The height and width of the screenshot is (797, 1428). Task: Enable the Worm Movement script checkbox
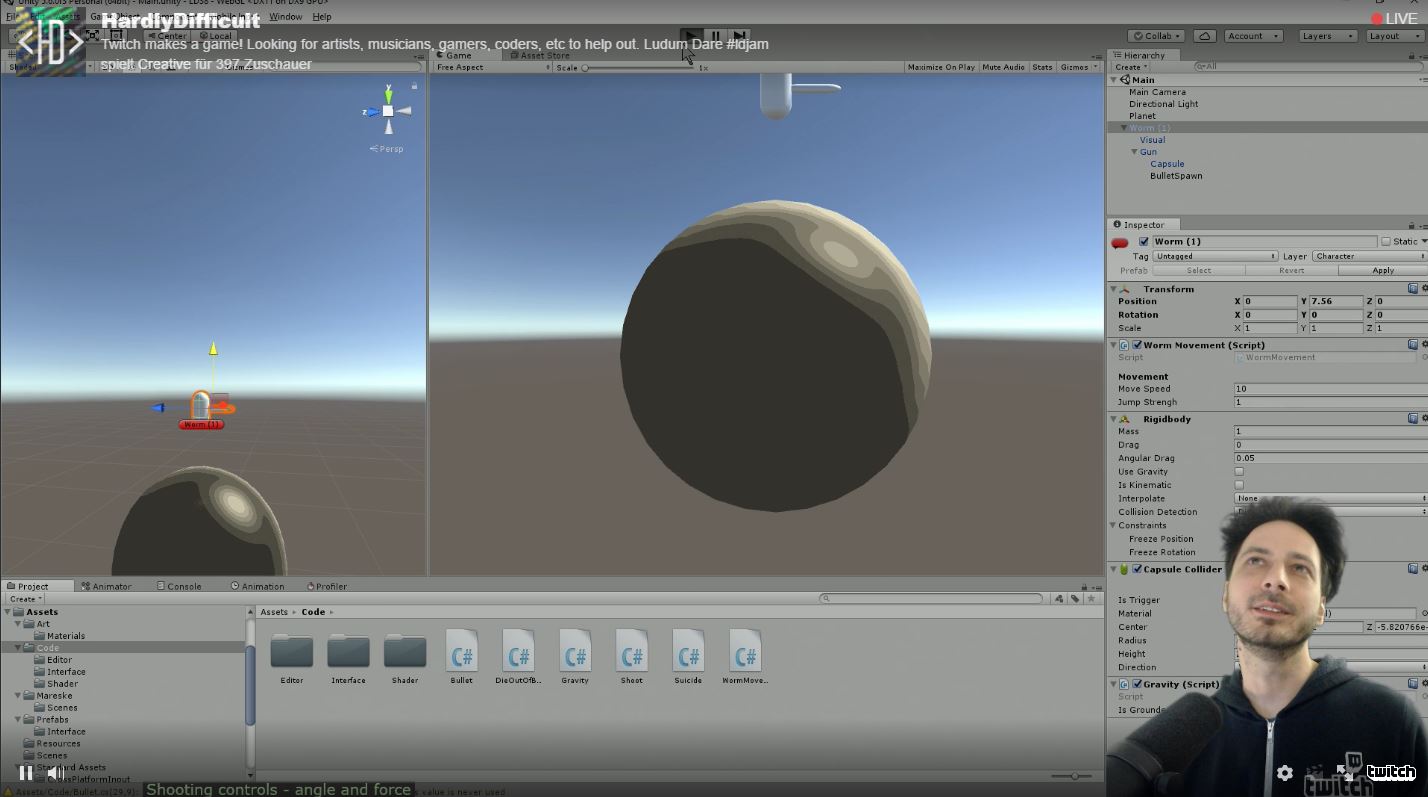(x=1137, y=345)
